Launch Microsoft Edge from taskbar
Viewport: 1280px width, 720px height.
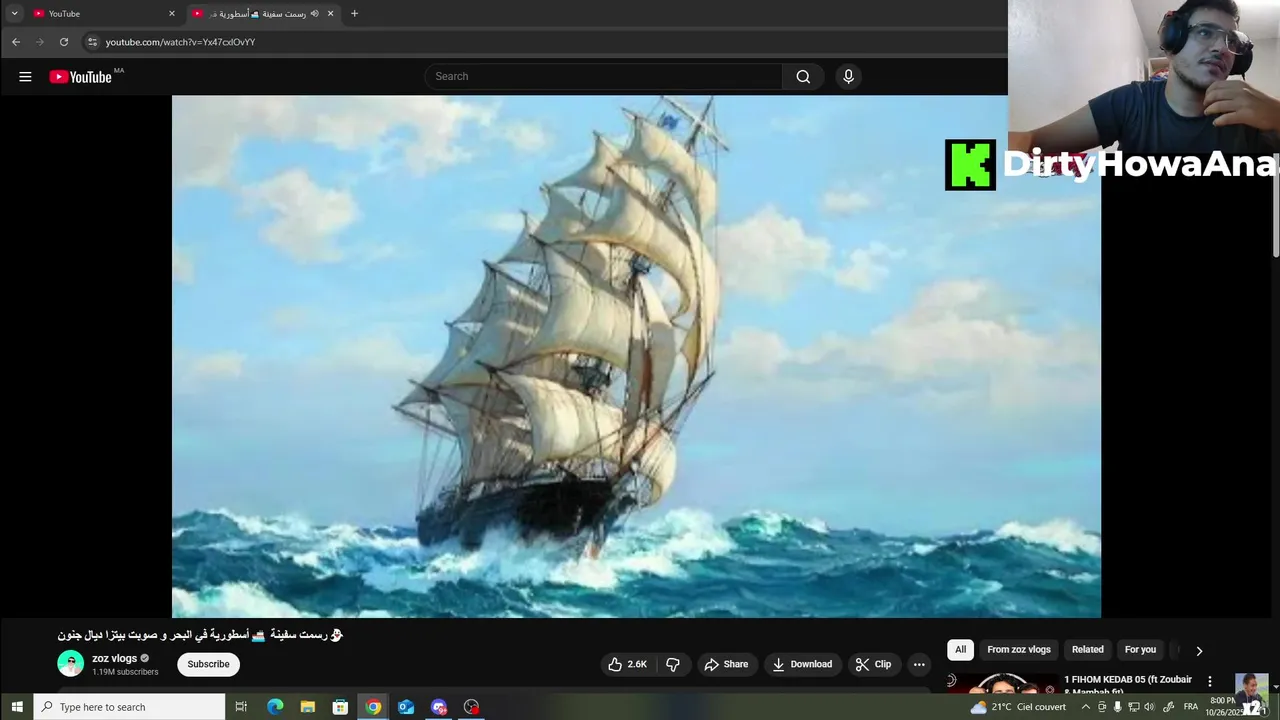(275, 707)
